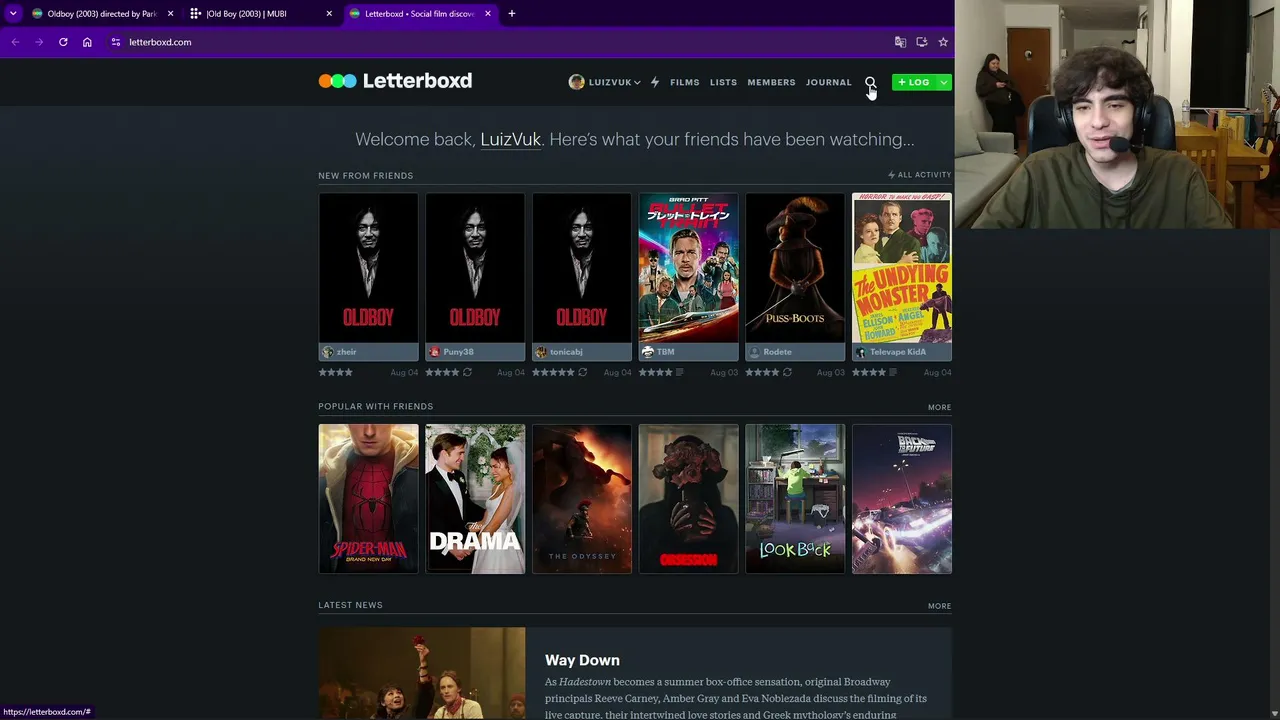The height and width of the screenshot is (720, 1280).
Task: Close the Old Boy (2003) MUBI tab
Action: [329, 14]
